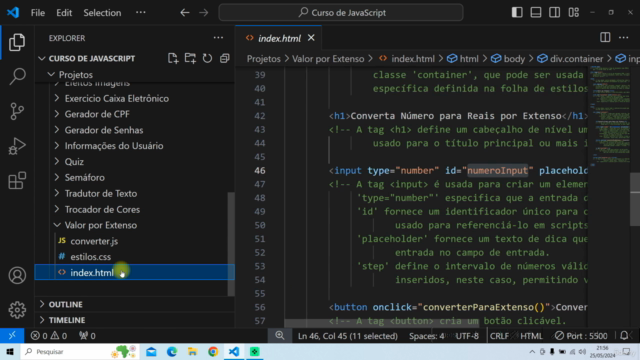Click Ln 46, Col 45 cursor position
Viewport: 640px width, 360px height.
(x=348, y=336)
